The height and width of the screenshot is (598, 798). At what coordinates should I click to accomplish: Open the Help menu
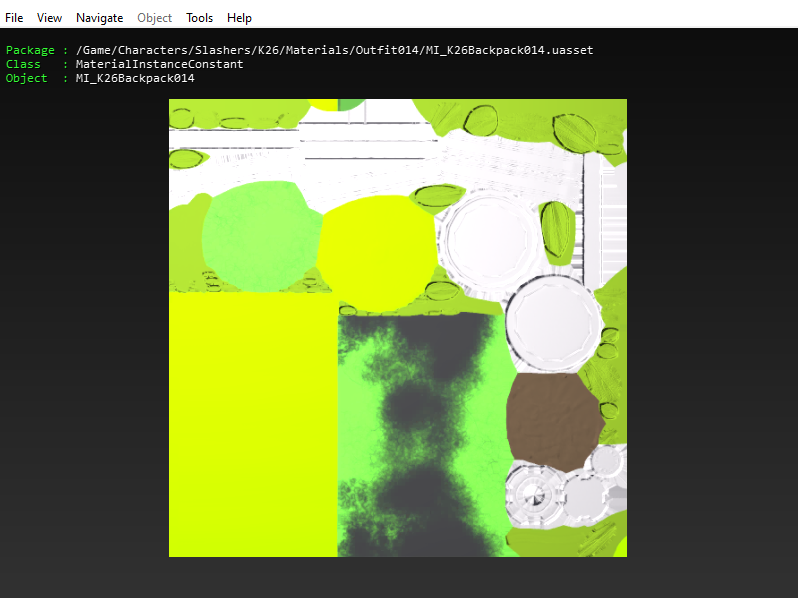[239, 18]
